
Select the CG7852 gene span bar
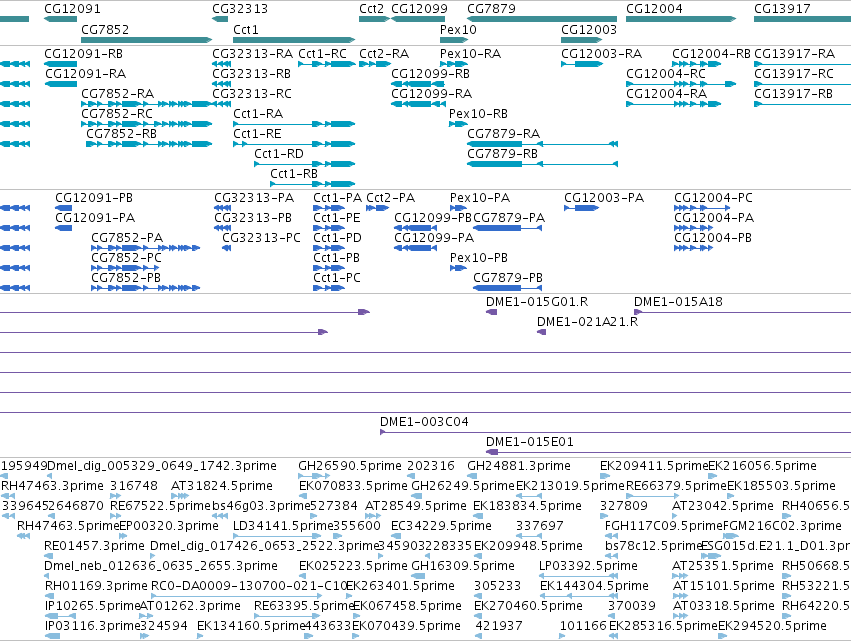point(147,40)
